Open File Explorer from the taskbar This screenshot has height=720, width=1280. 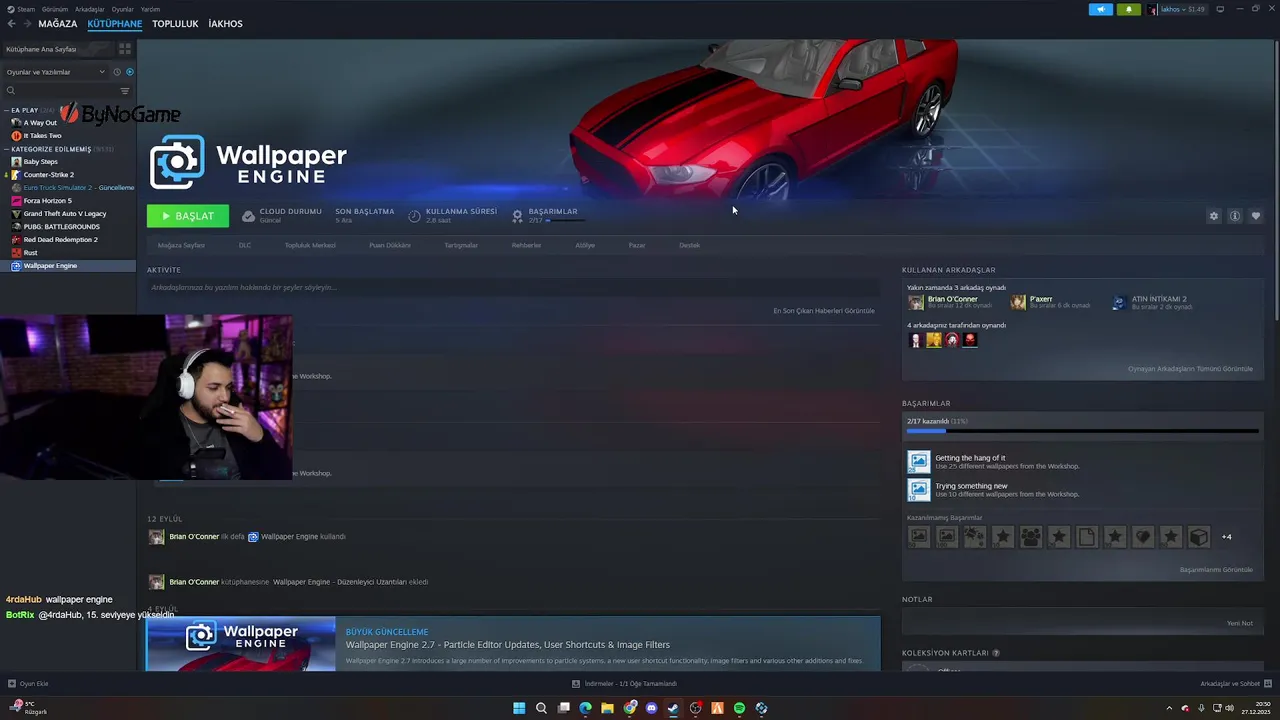coord(607,708)
